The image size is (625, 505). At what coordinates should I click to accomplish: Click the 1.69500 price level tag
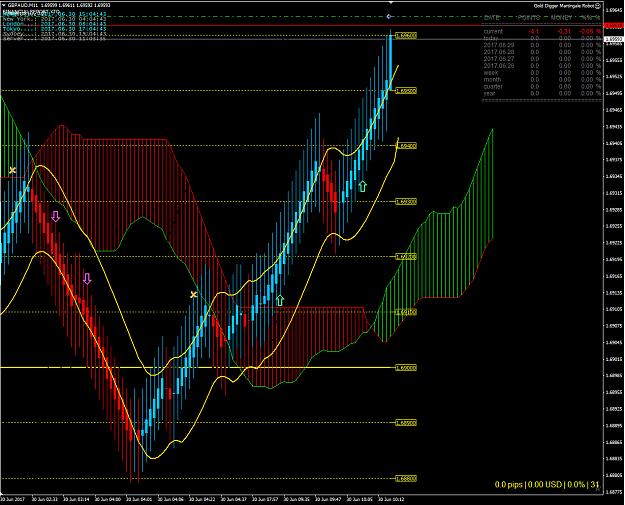pyautogui.click(x=406, y=91)
